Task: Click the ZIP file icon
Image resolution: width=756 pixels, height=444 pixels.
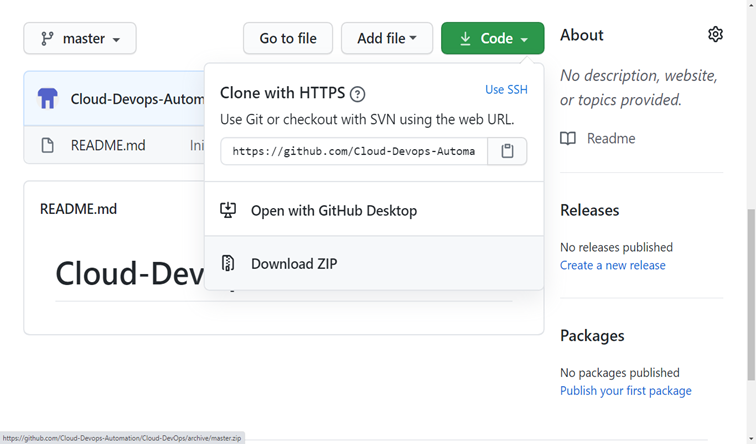Action: click(228, 263)
